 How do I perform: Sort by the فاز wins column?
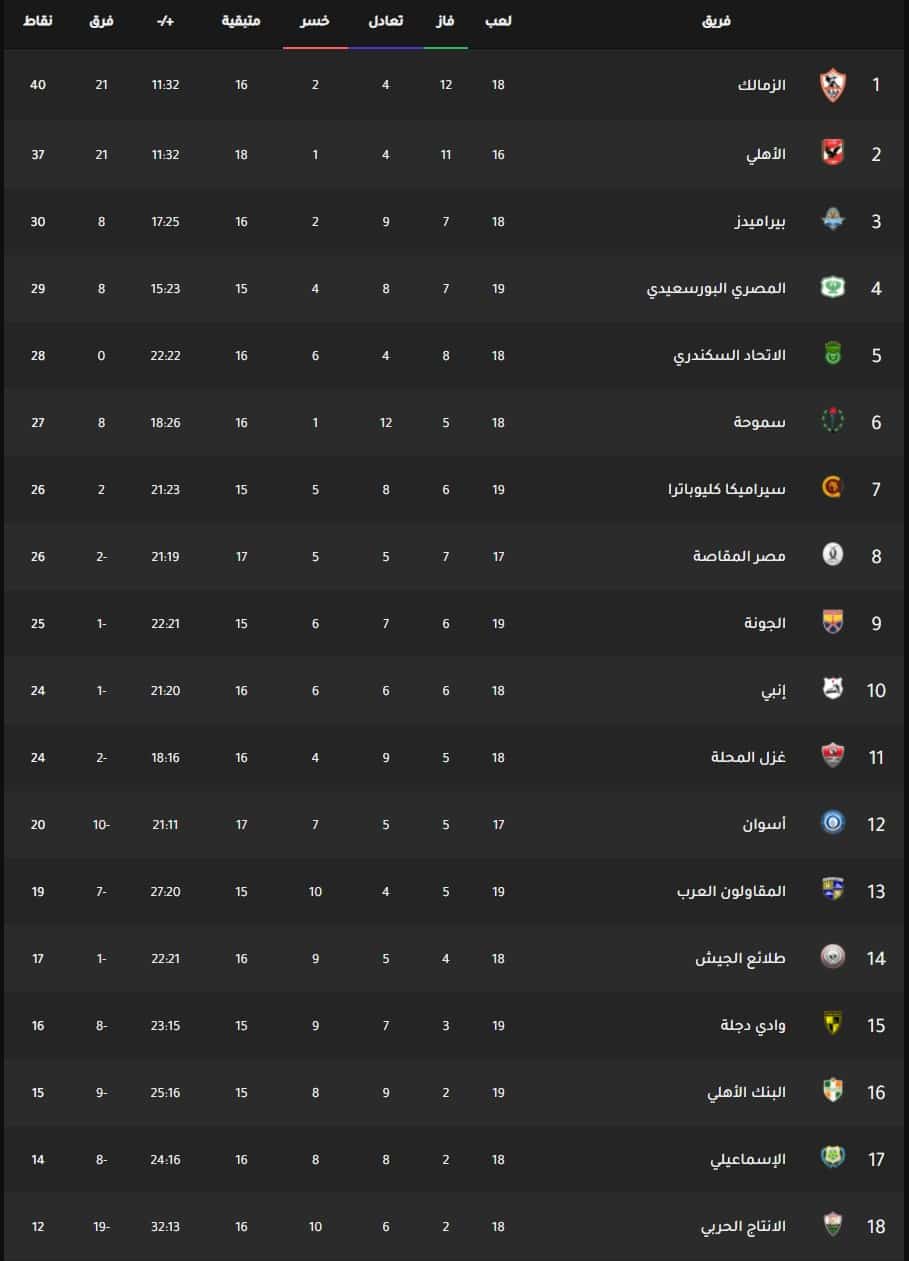click(446, 21)
